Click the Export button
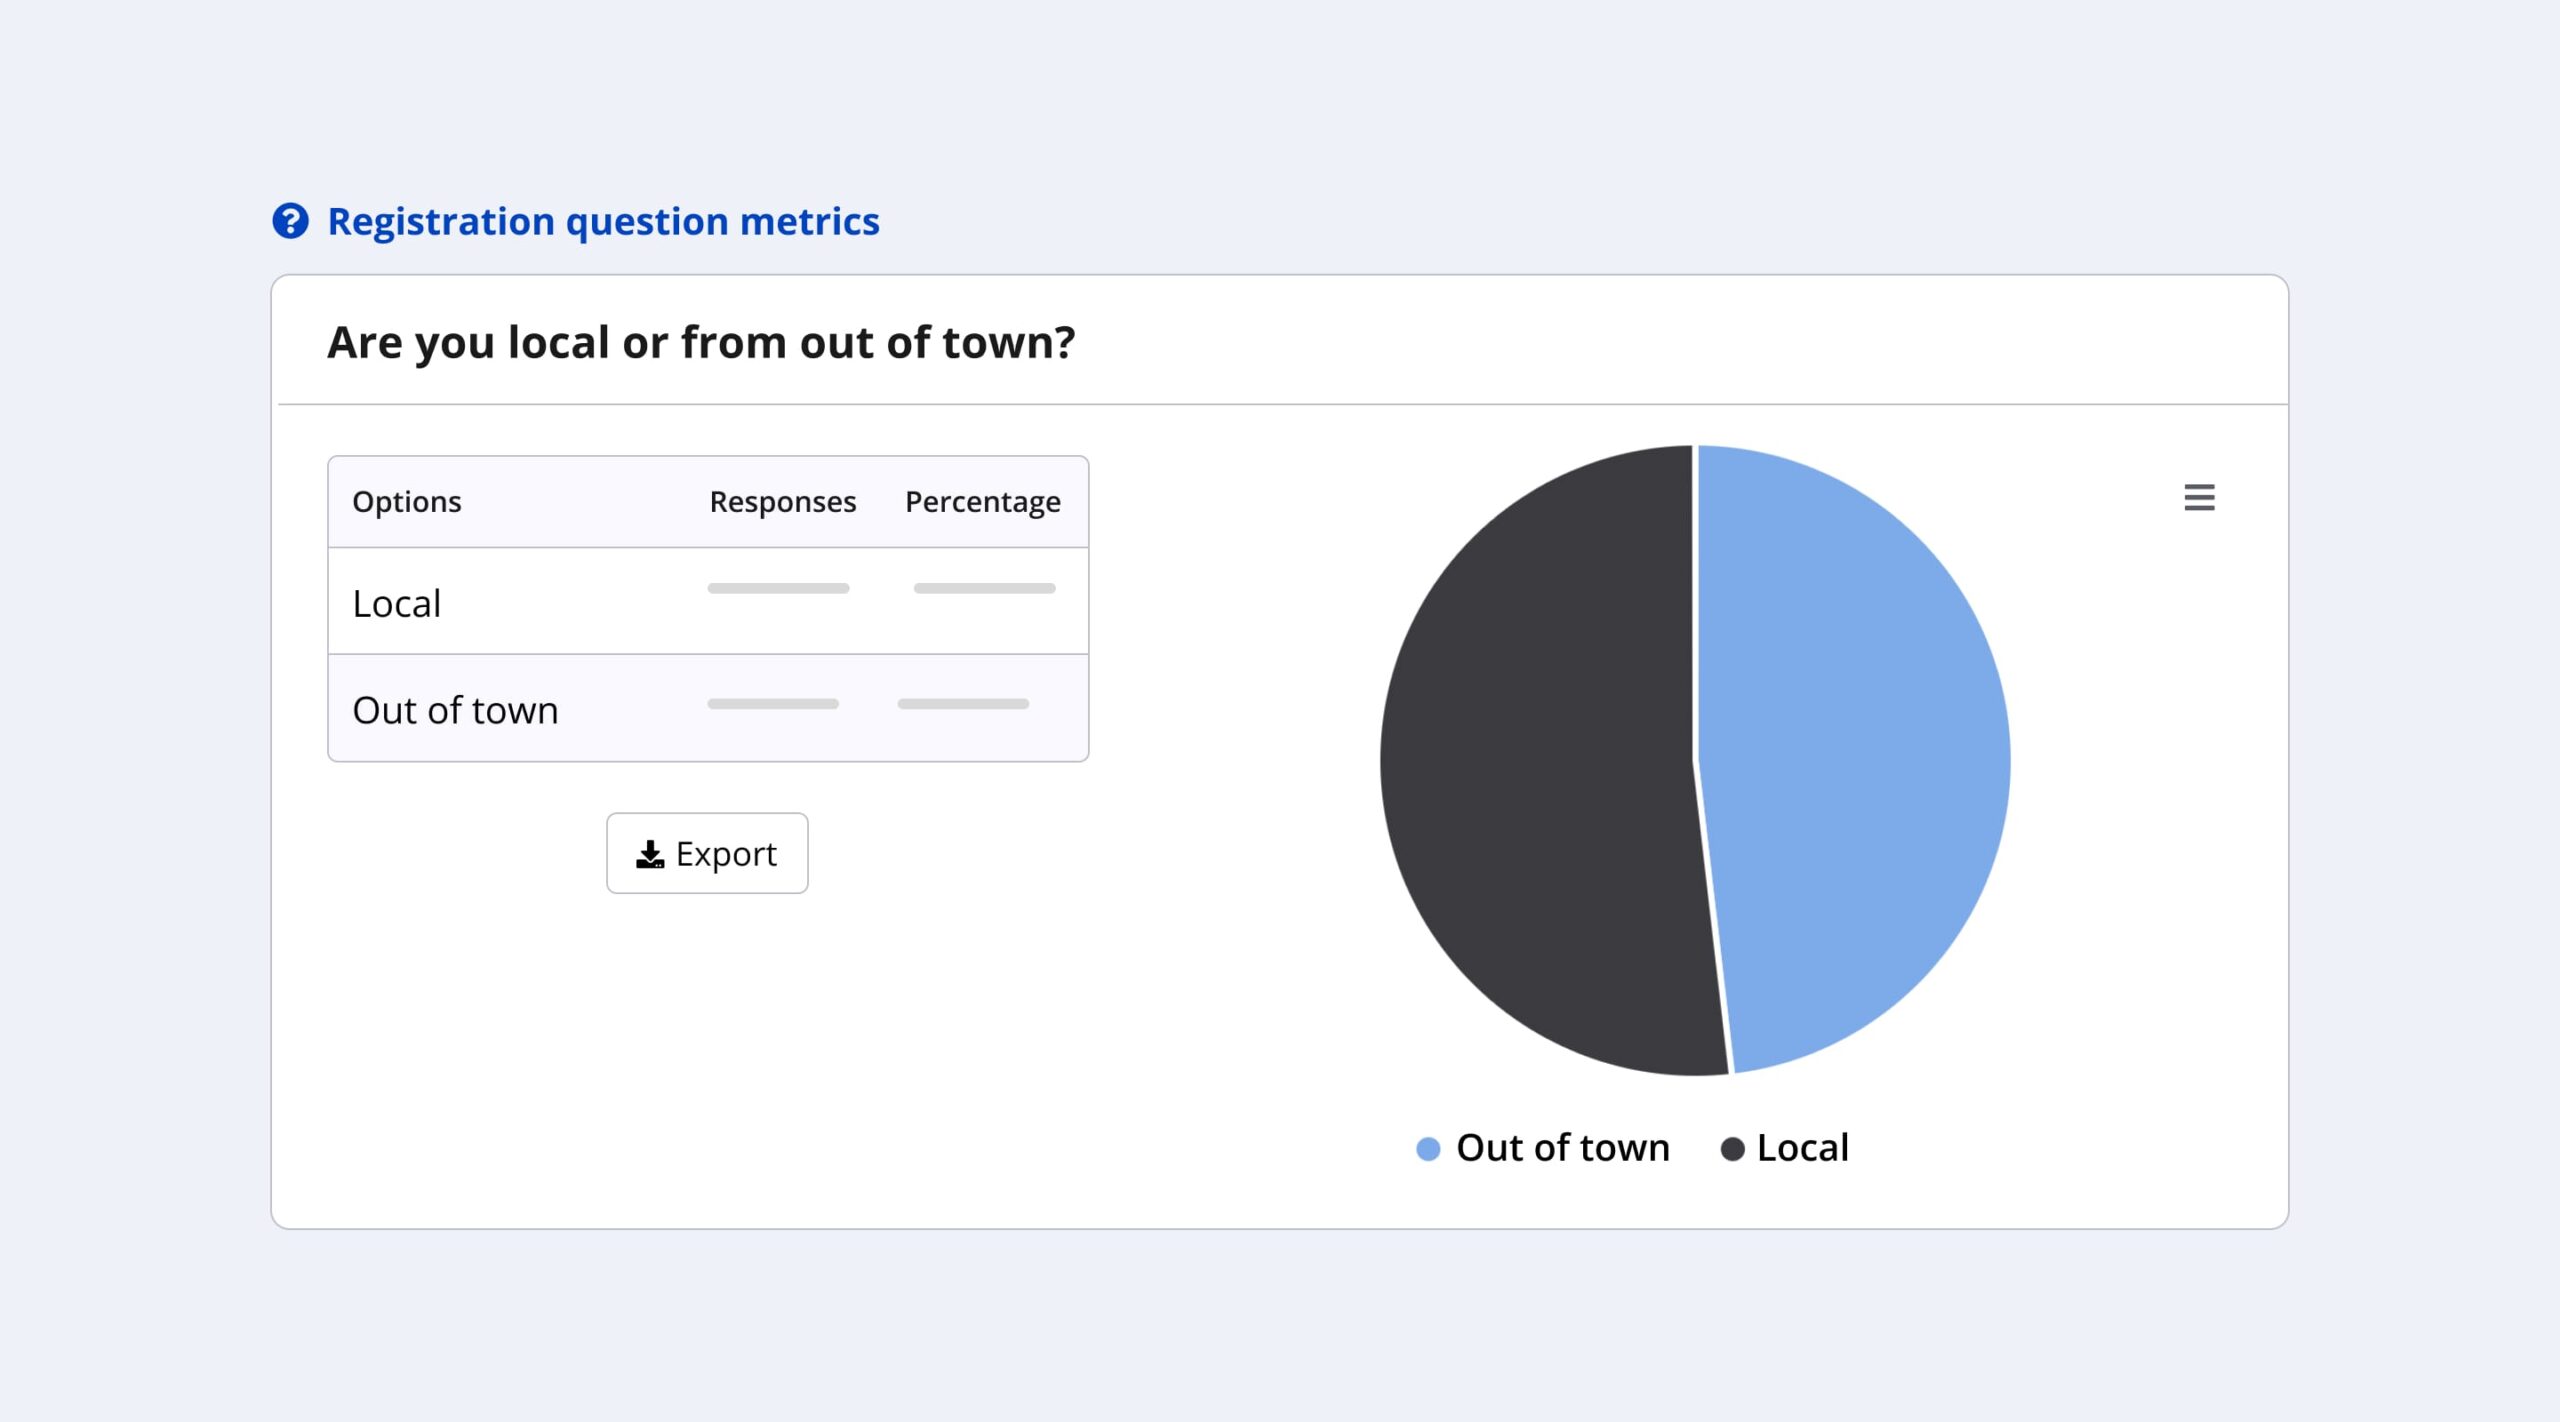 (x=707, y=853)
